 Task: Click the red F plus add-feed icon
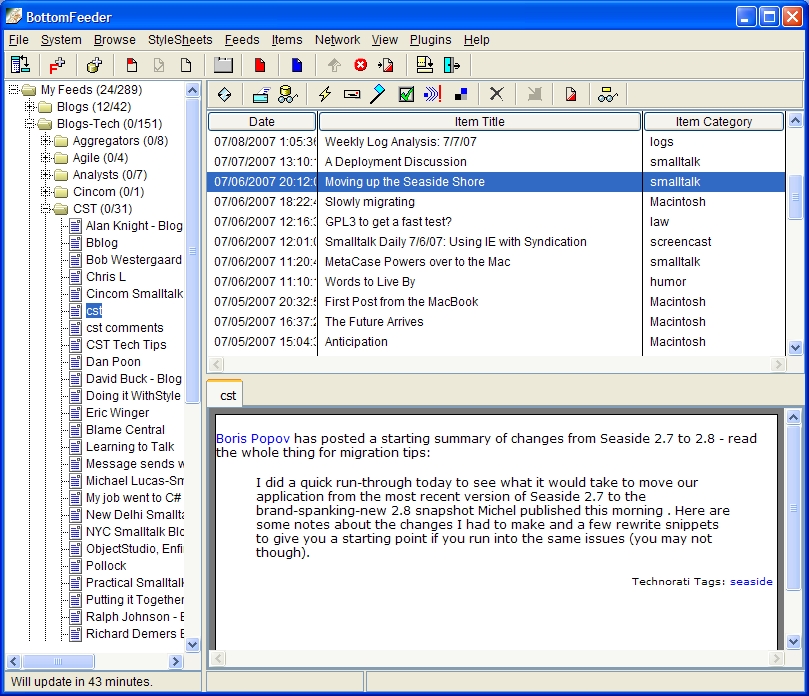(x=57, y=65)
